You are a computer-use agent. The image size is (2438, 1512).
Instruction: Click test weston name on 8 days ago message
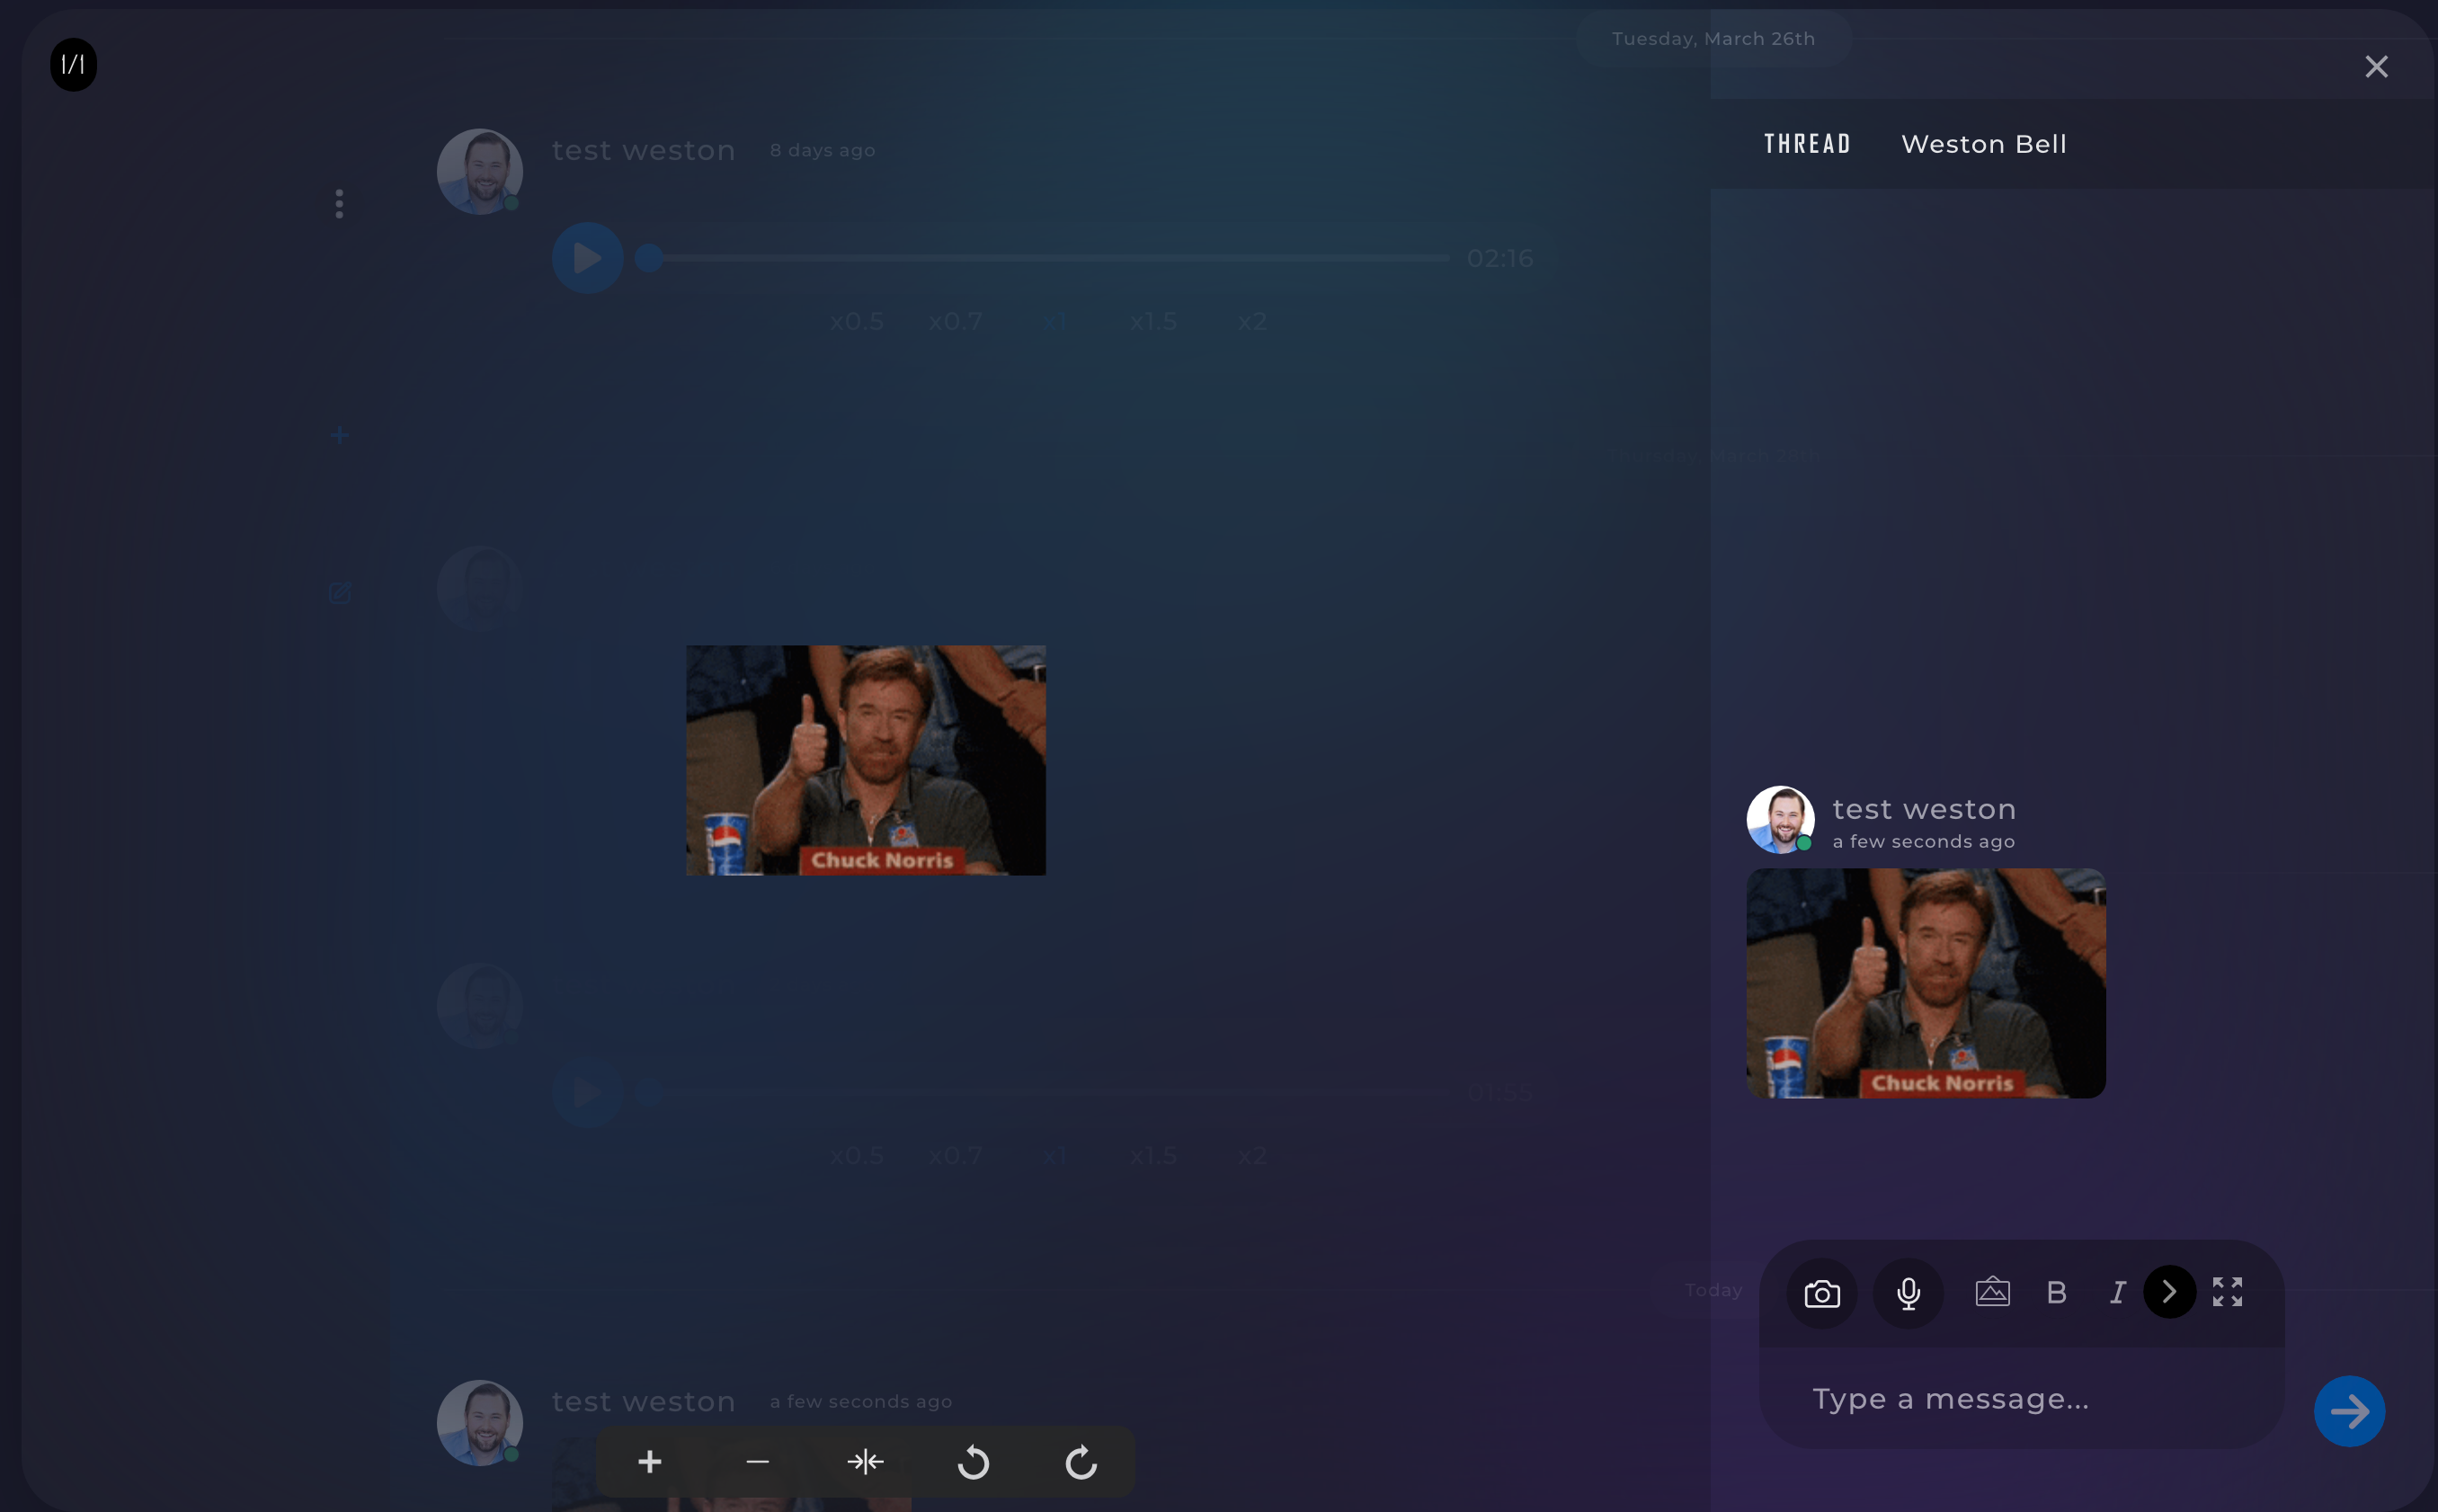point(644,150)
